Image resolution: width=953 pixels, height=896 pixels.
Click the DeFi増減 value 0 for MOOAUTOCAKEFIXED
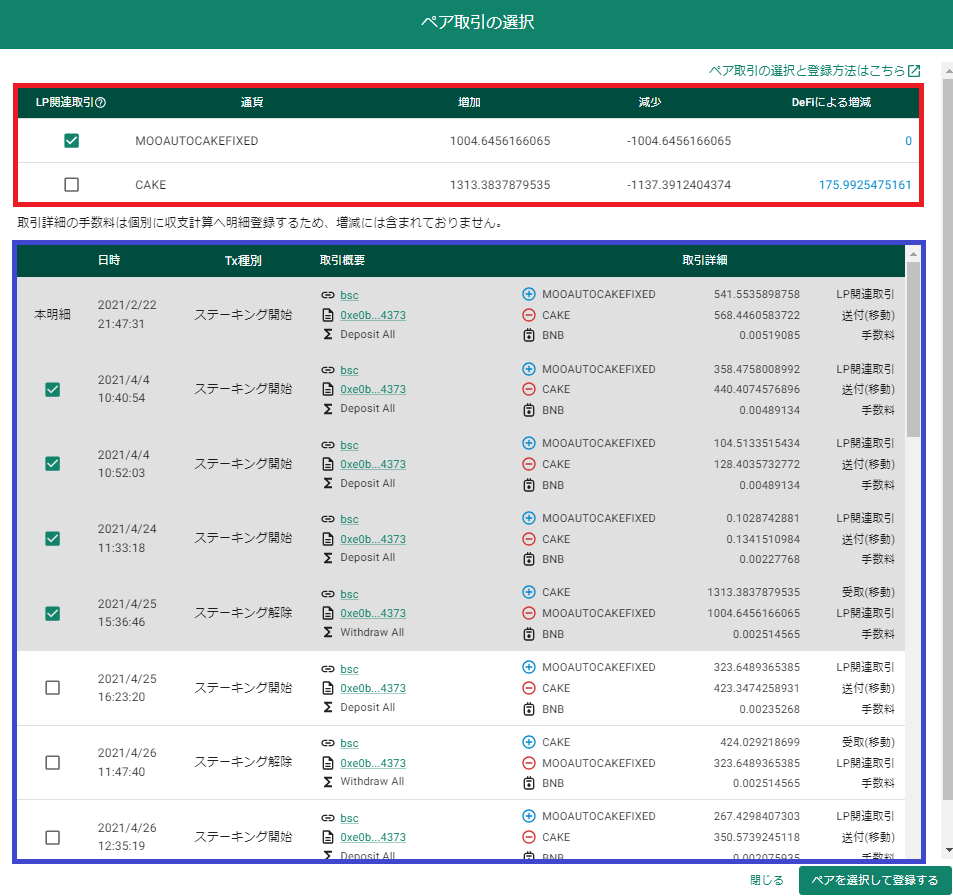(x=908, y=141)
